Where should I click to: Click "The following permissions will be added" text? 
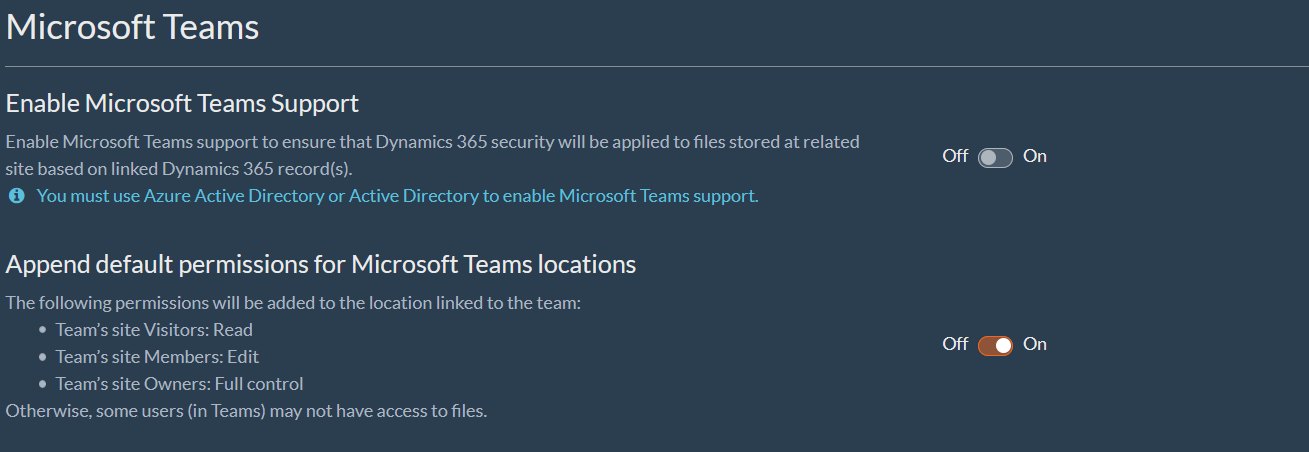pyautogui.click(x=293, y=302)
